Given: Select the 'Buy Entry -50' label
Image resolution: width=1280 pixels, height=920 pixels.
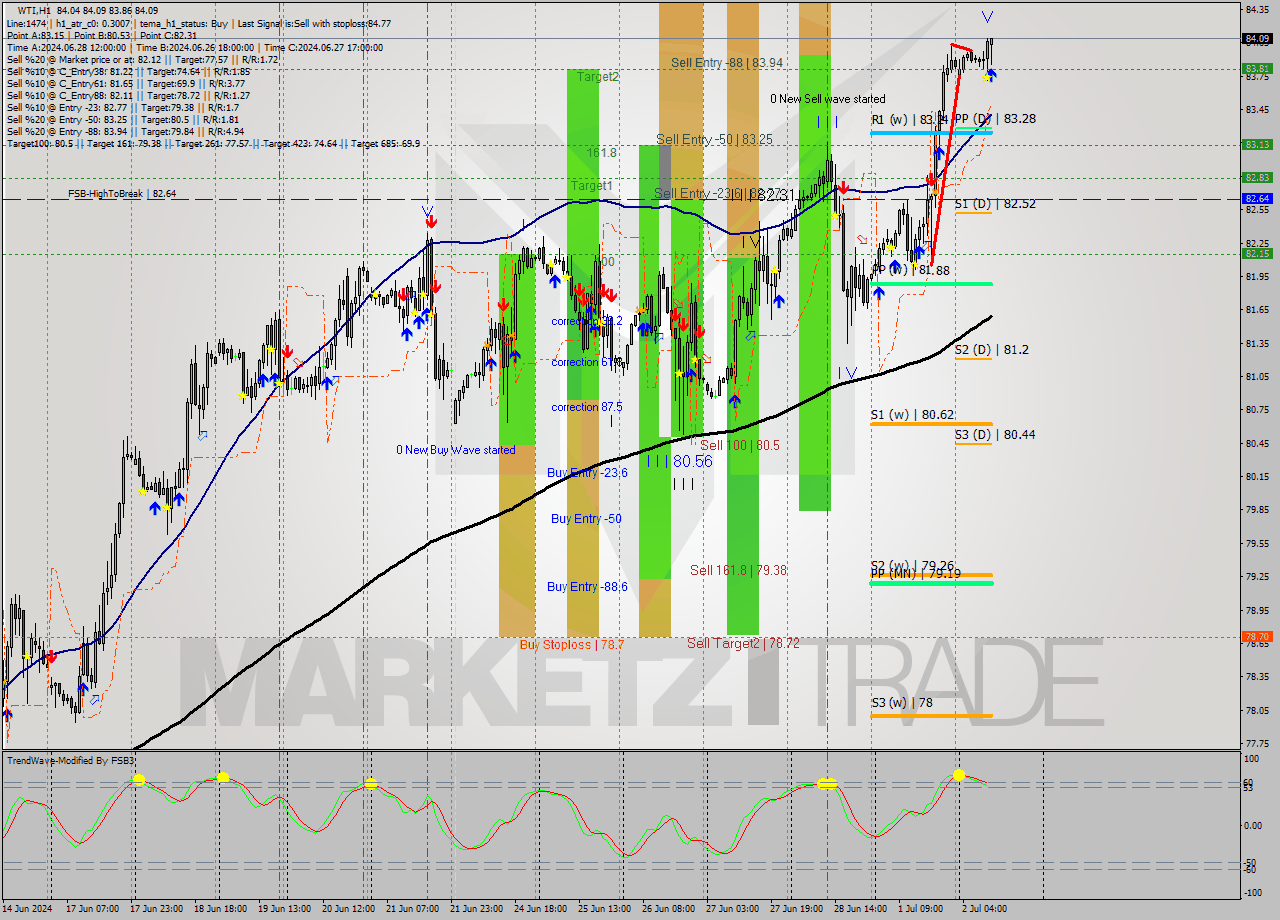Looking at the screenshot, I should (x=586, y=518).
